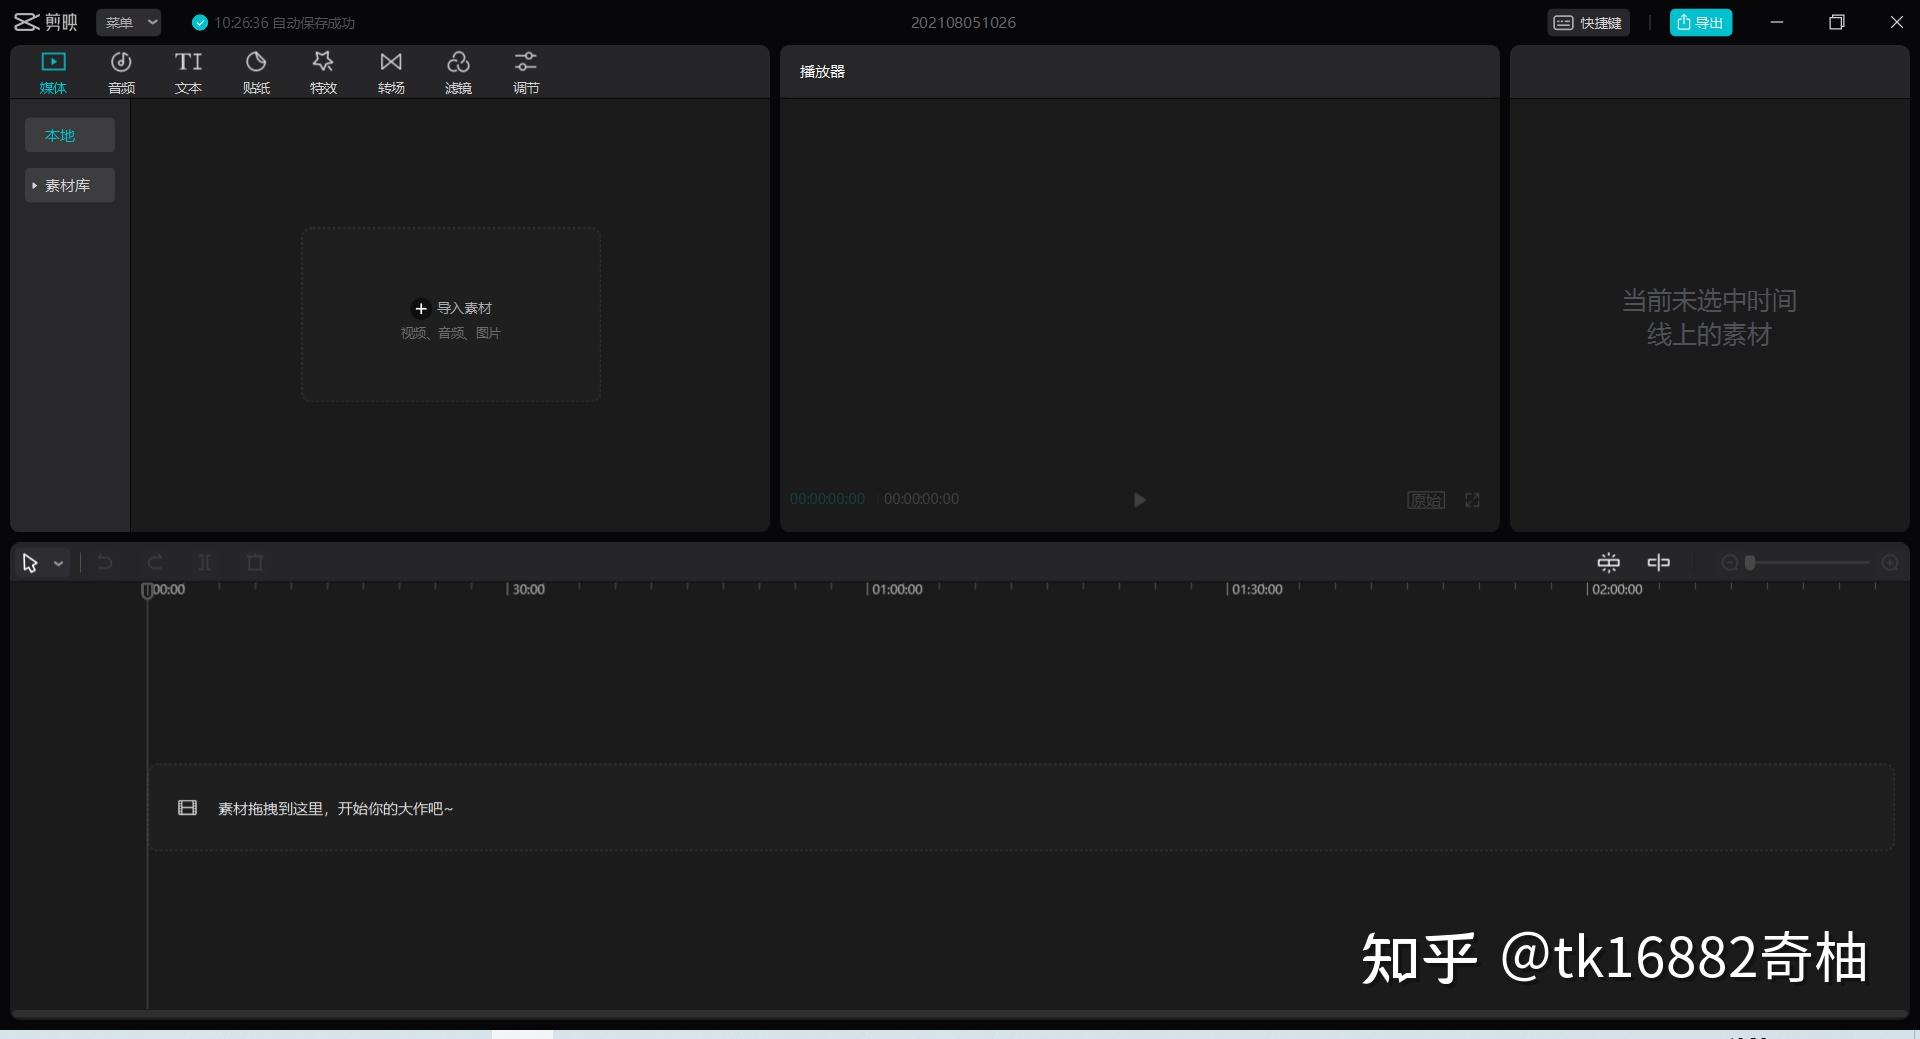Open the pointer tool dropdown arrow
This screenshot has width=1920, height=1039.
[59, 564]
